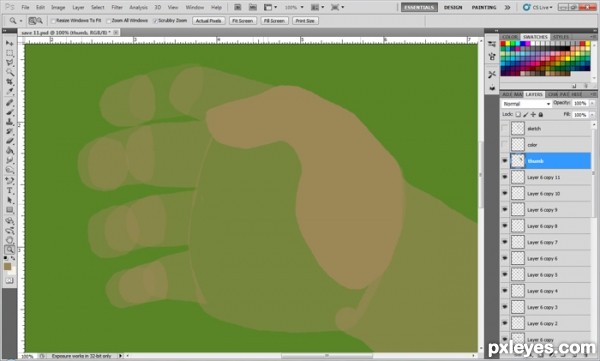Image resolution: width=600 pixels, height=361 pixels.
Task: Select the Crop tool
Action: click(x=10, y=82)
